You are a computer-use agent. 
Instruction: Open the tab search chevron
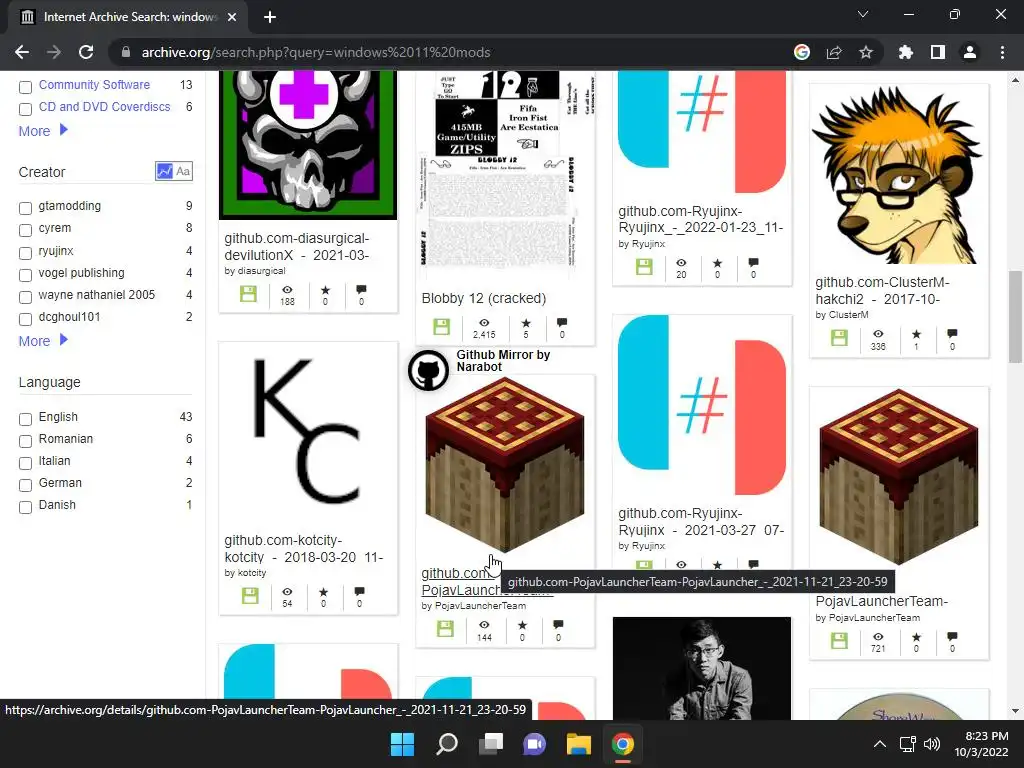(863, 14)
